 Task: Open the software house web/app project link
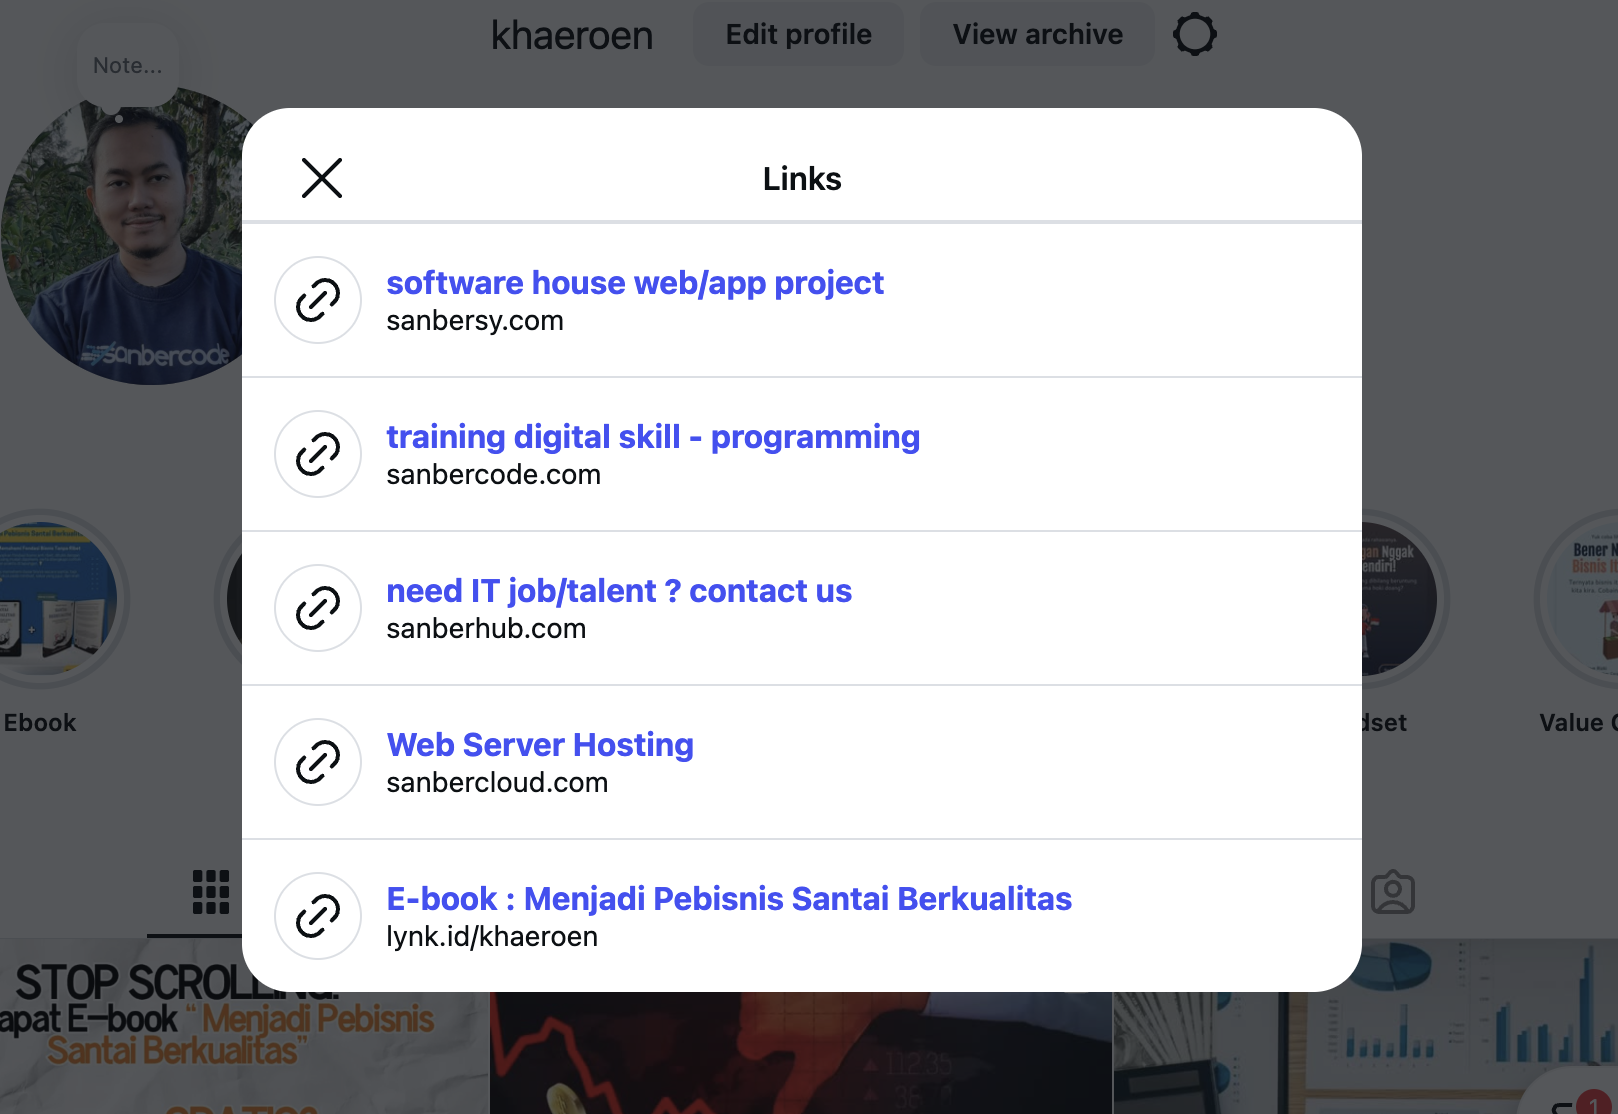click(635, 283)
